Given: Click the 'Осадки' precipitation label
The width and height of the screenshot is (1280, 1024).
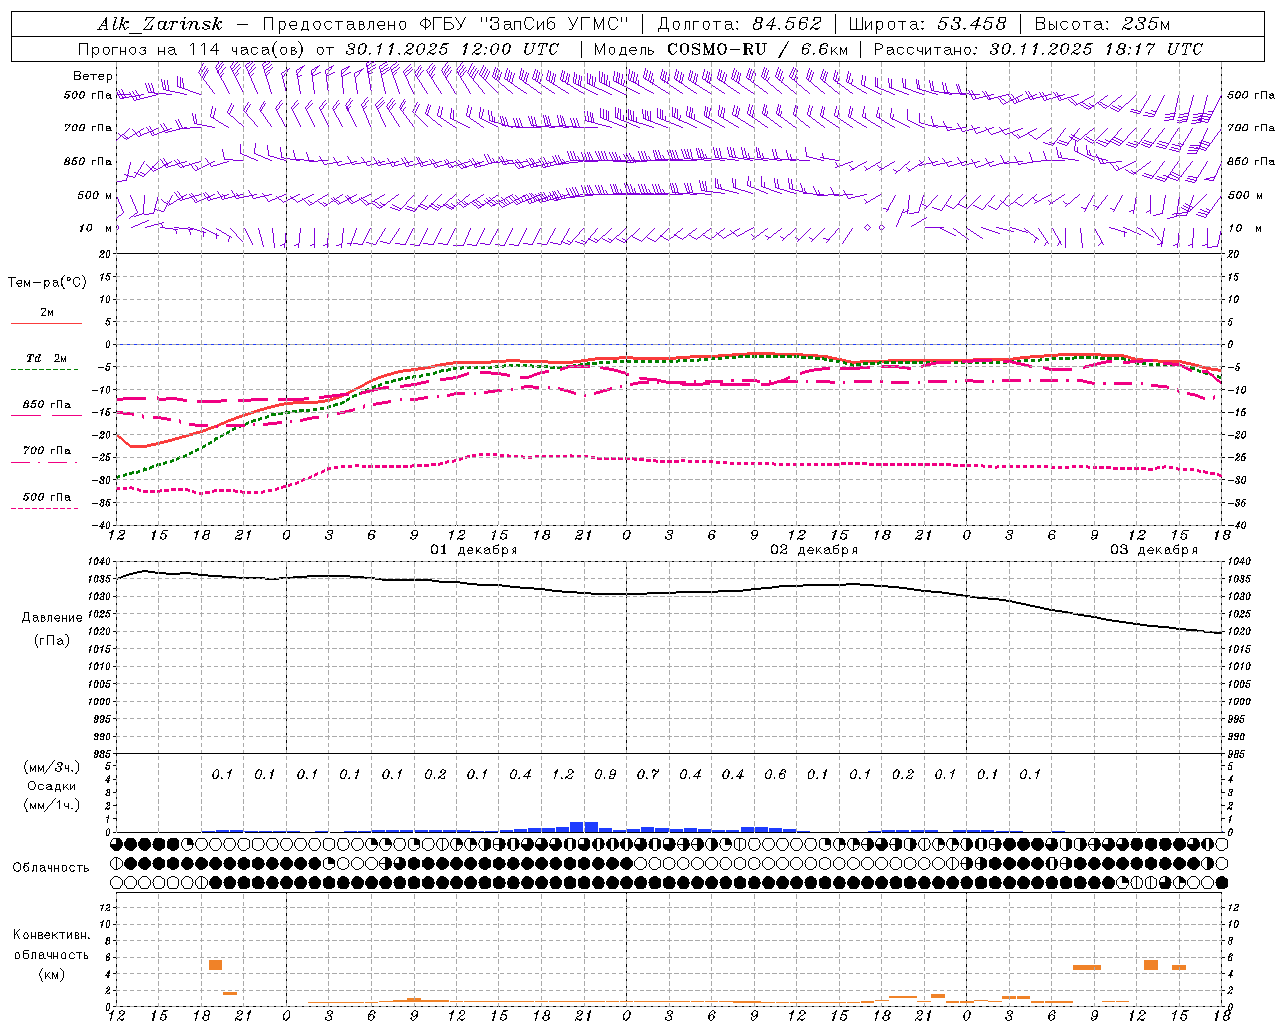Looking at the screenshot, I should pos(52,787).
